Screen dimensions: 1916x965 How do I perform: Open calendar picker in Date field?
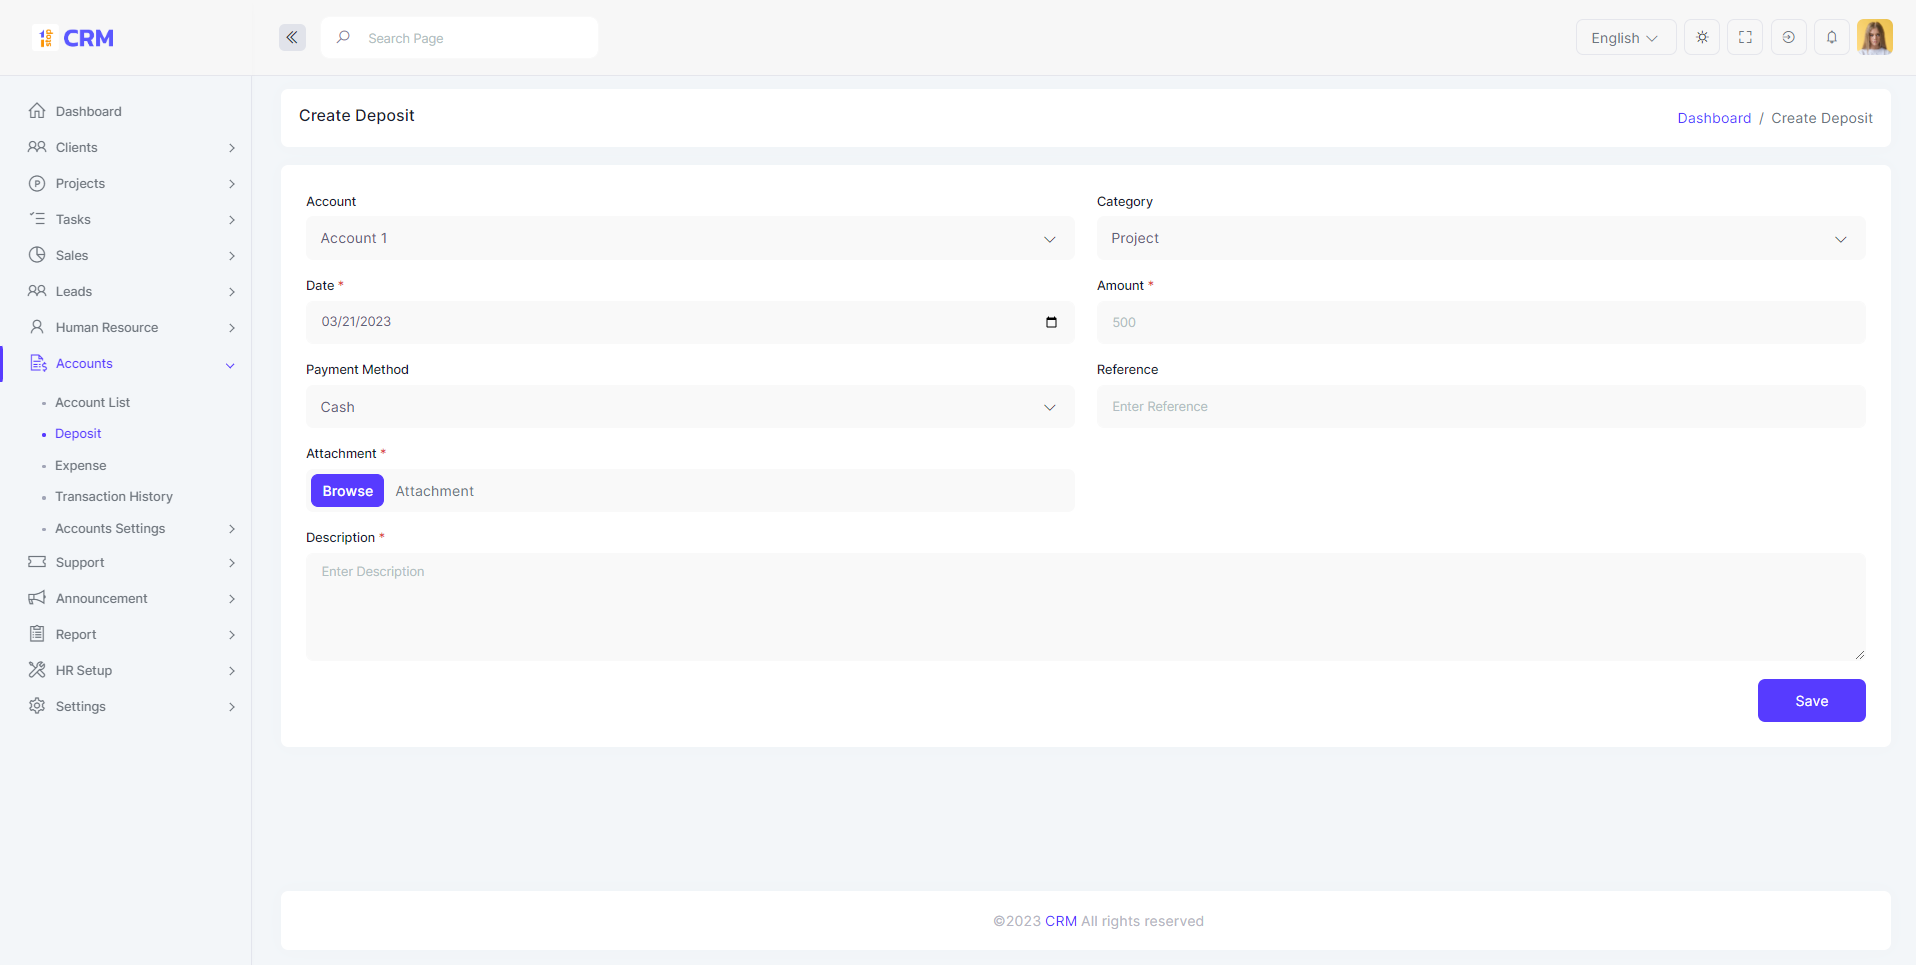click(1051, 322)
